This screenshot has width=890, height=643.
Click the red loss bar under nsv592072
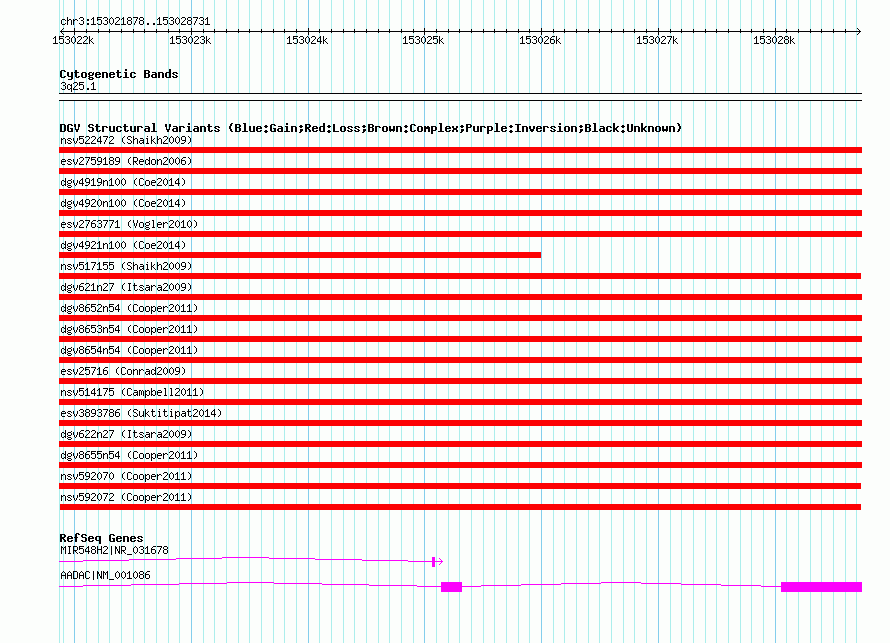(x=460, y=507)
